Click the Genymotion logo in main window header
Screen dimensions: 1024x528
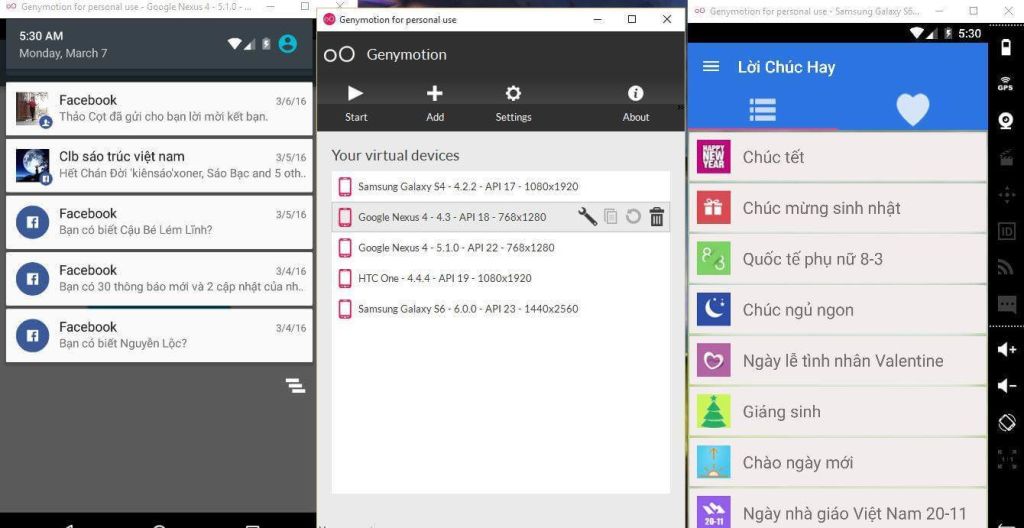(x=340, y=55)
